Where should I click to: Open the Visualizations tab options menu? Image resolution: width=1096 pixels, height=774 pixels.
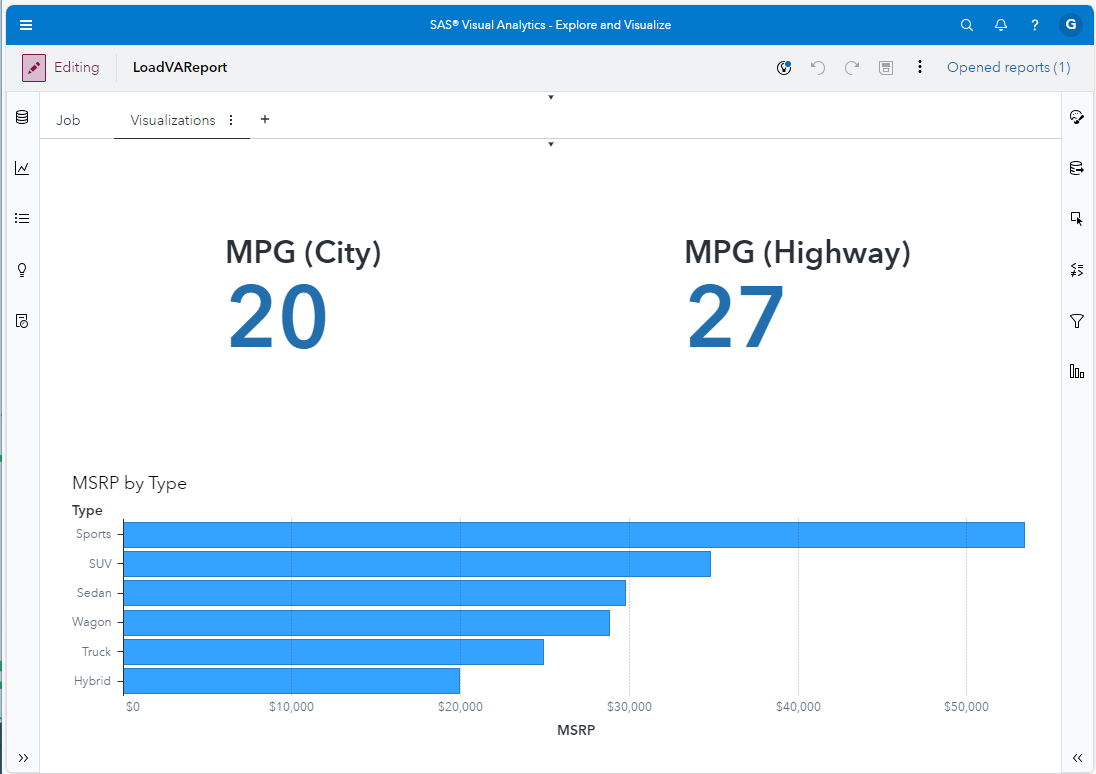231,119
